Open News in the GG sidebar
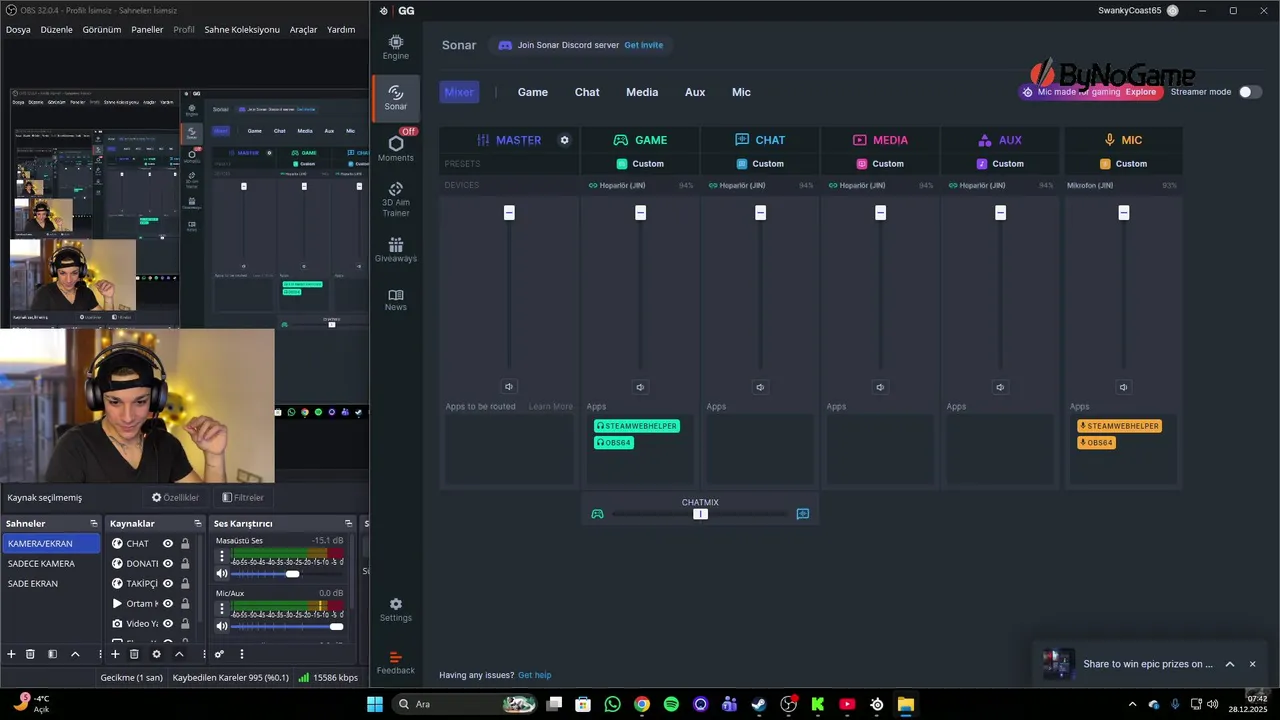Viewport: 1280px width, 720px height. pos(396,300)
